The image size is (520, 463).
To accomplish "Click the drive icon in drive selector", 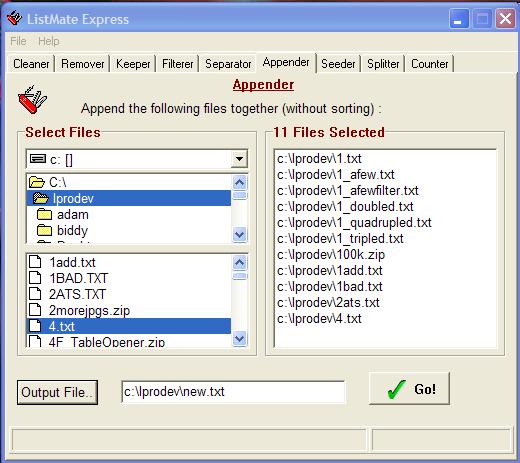I will 38,159.
